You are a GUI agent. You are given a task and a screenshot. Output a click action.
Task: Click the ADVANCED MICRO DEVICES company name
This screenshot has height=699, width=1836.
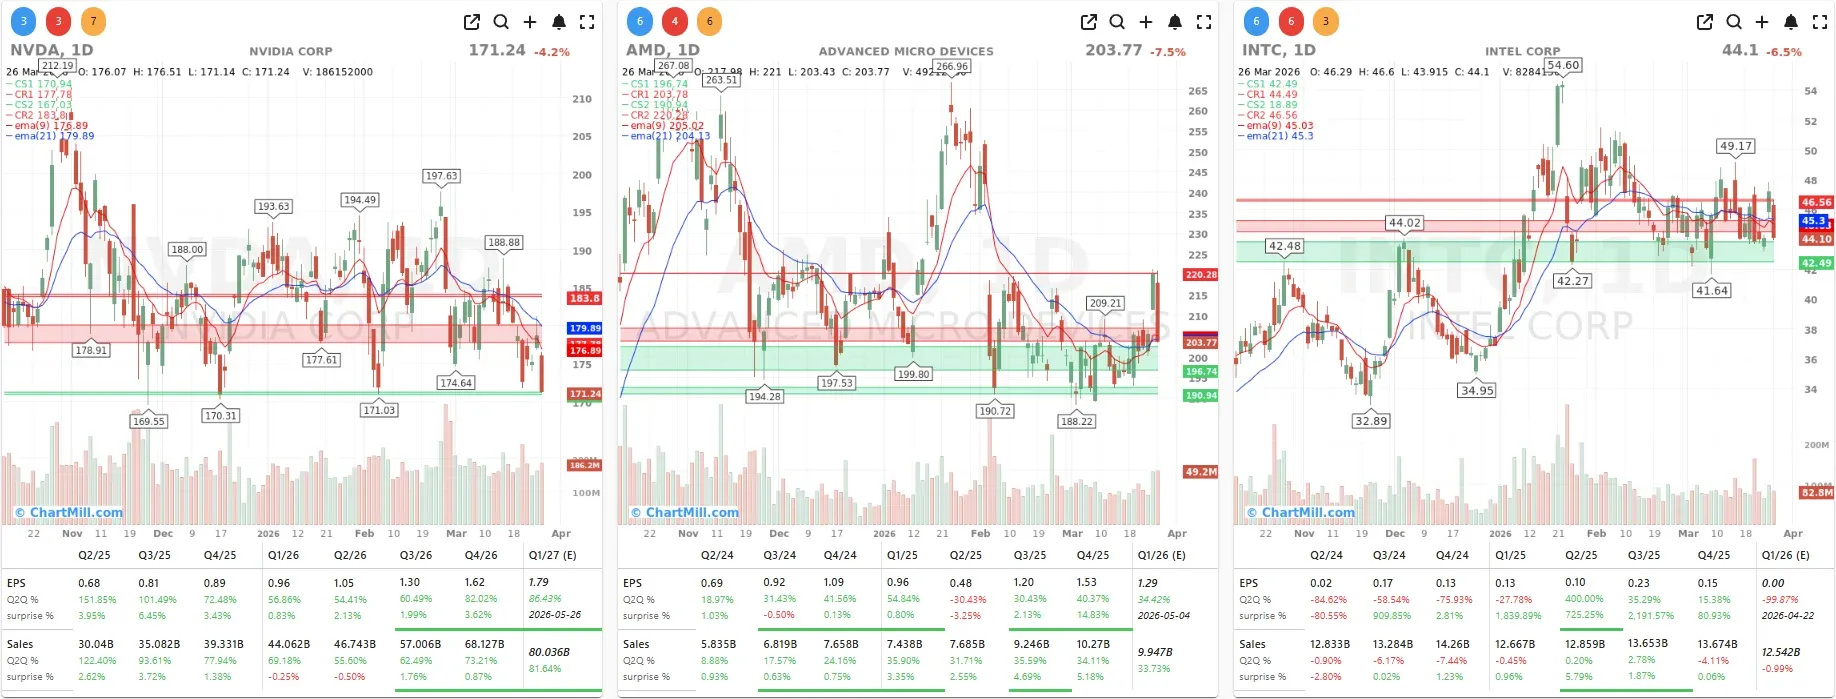click(906, 51)
